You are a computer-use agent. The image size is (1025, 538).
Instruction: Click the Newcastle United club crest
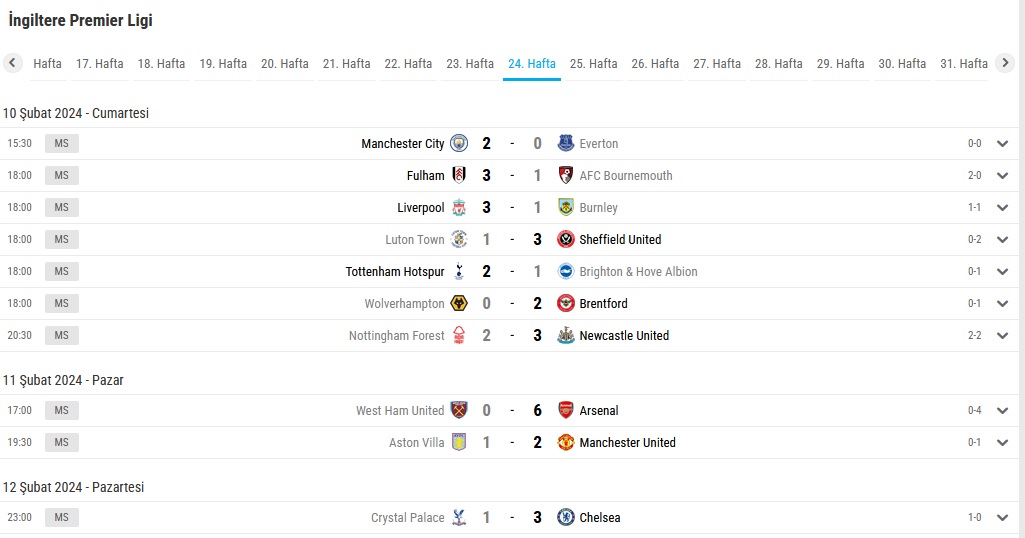pos(565,335)
